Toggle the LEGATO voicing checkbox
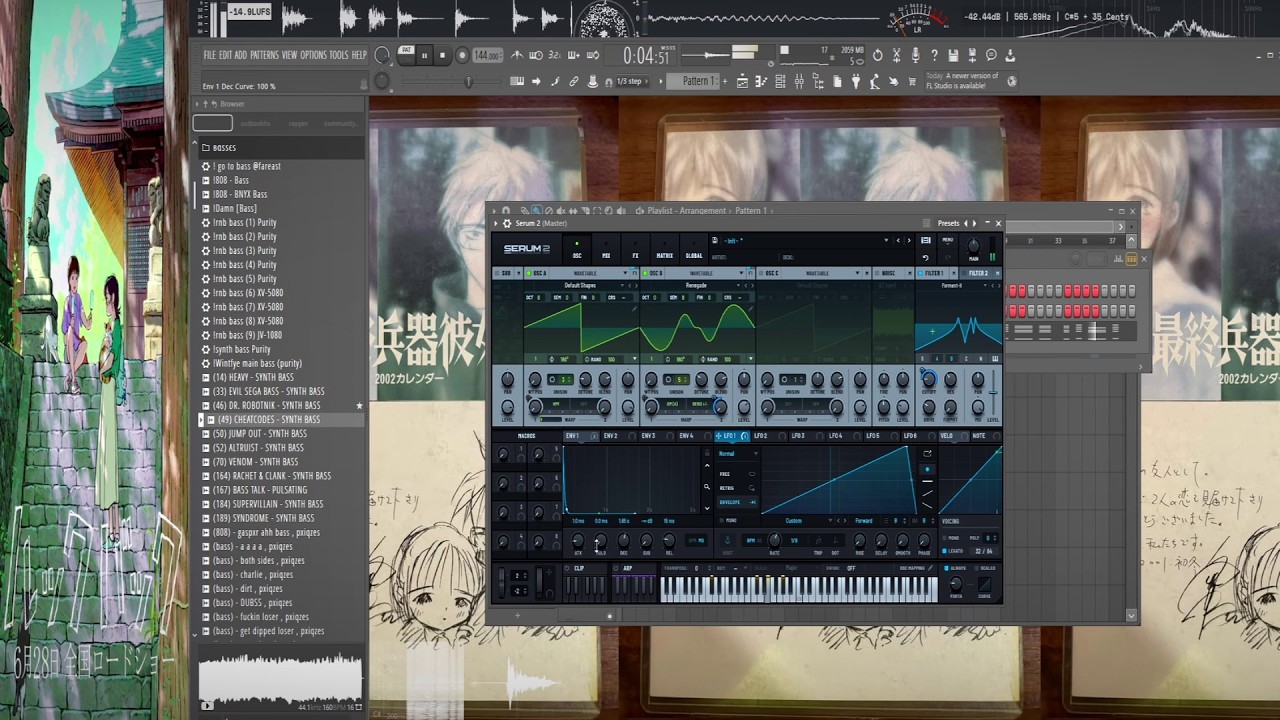 tap(944, 551)
